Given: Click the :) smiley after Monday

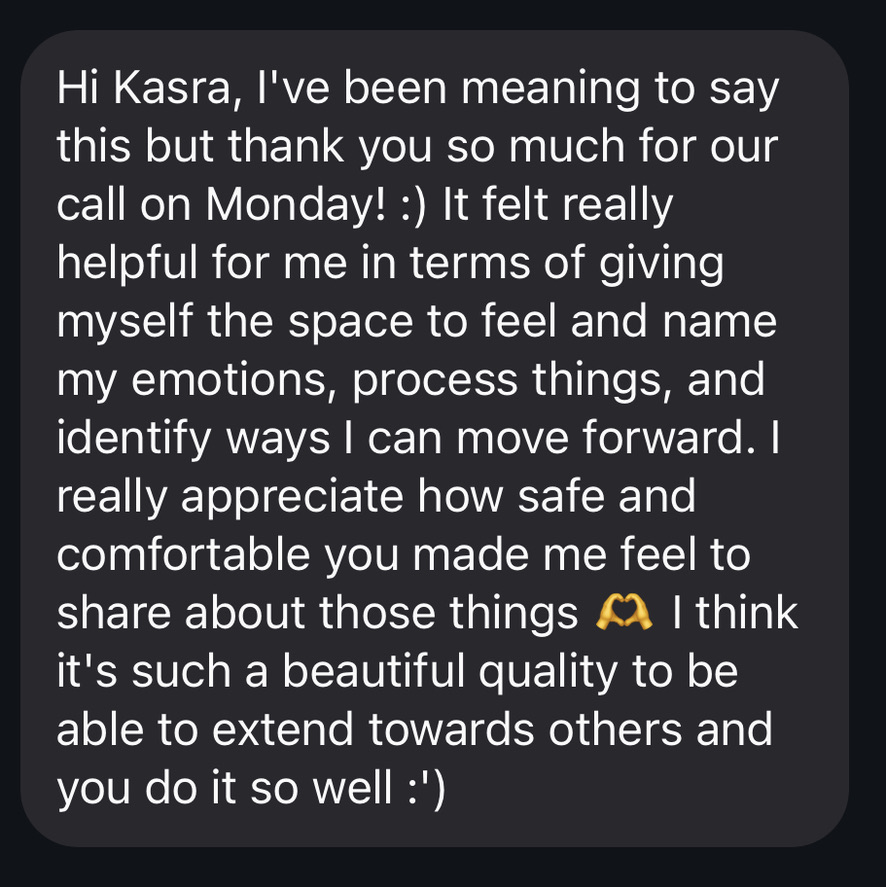Looking at the screenshot, I should point(412,206).
